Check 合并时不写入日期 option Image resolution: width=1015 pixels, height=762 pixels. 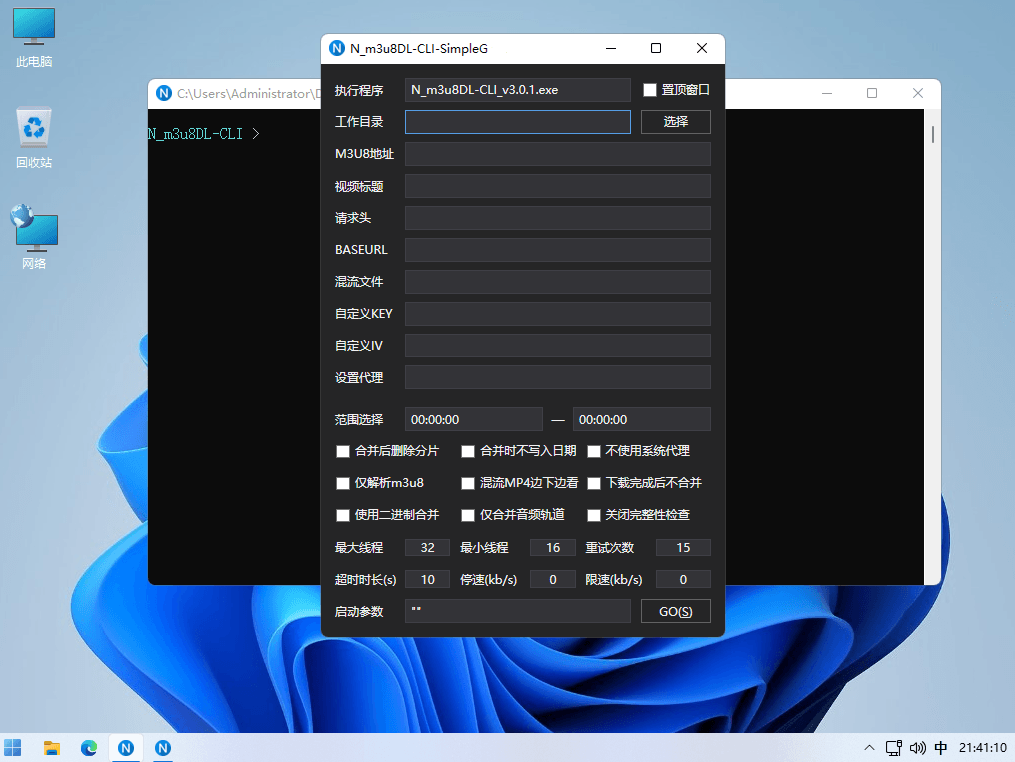click(x=468, y=451)
